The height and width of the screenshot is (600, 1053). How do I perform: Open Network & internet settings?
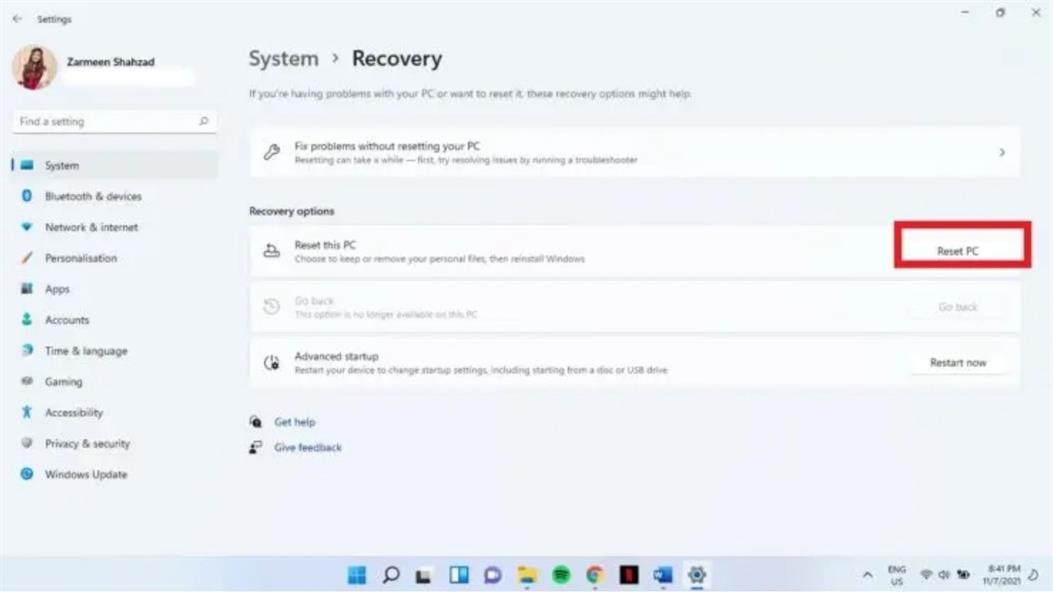(x=115, y=227)
